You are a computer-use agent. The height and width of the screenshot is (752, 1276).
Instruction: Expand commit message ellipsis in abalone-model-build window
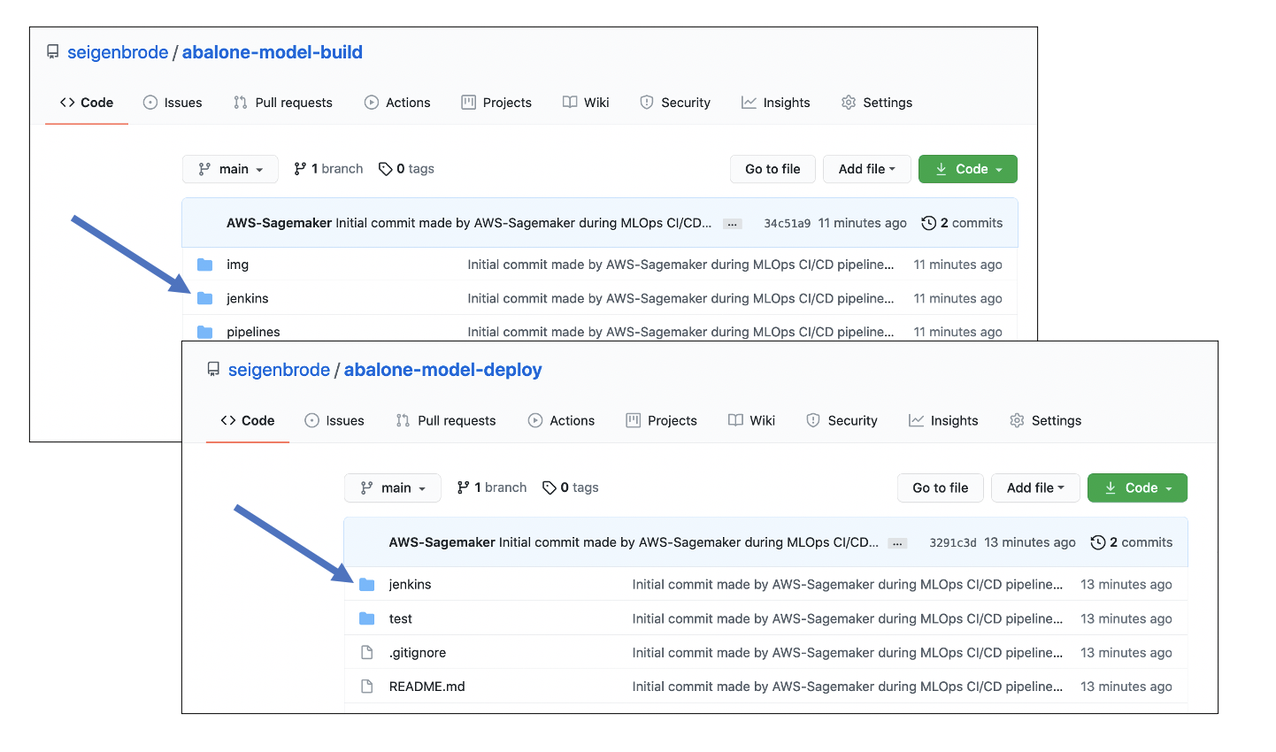click(x=733, y=224)
